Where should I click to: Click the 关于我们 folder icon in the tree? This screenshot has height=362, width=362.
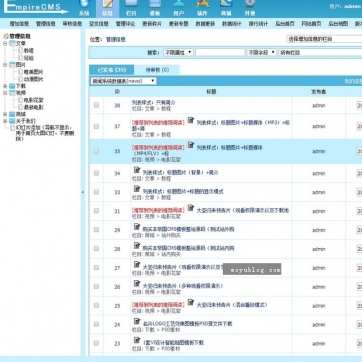12,121
